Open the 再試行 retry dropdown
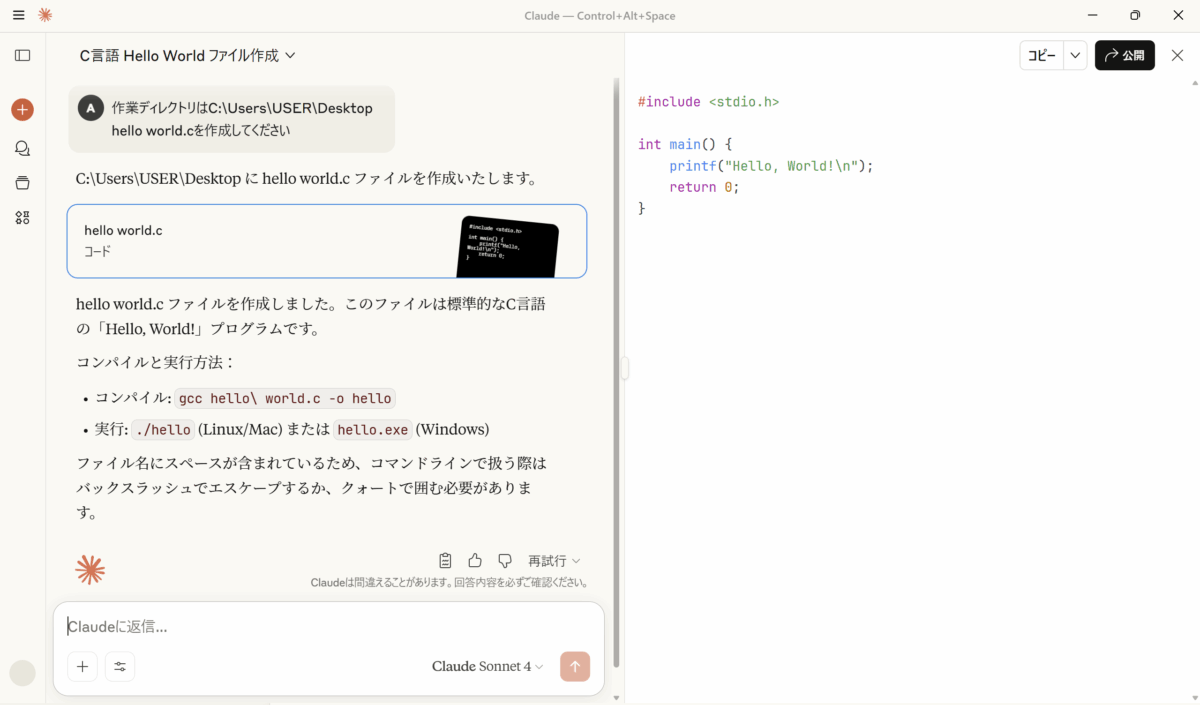1200x705 pixels. pos(554,561)
